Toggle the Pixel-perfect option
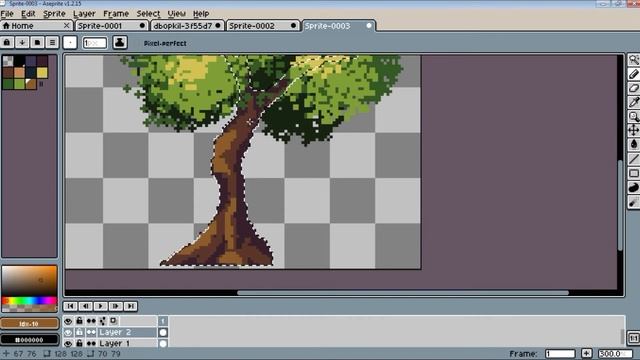Viewport: 640px width, 360px height. click(165, 43)
